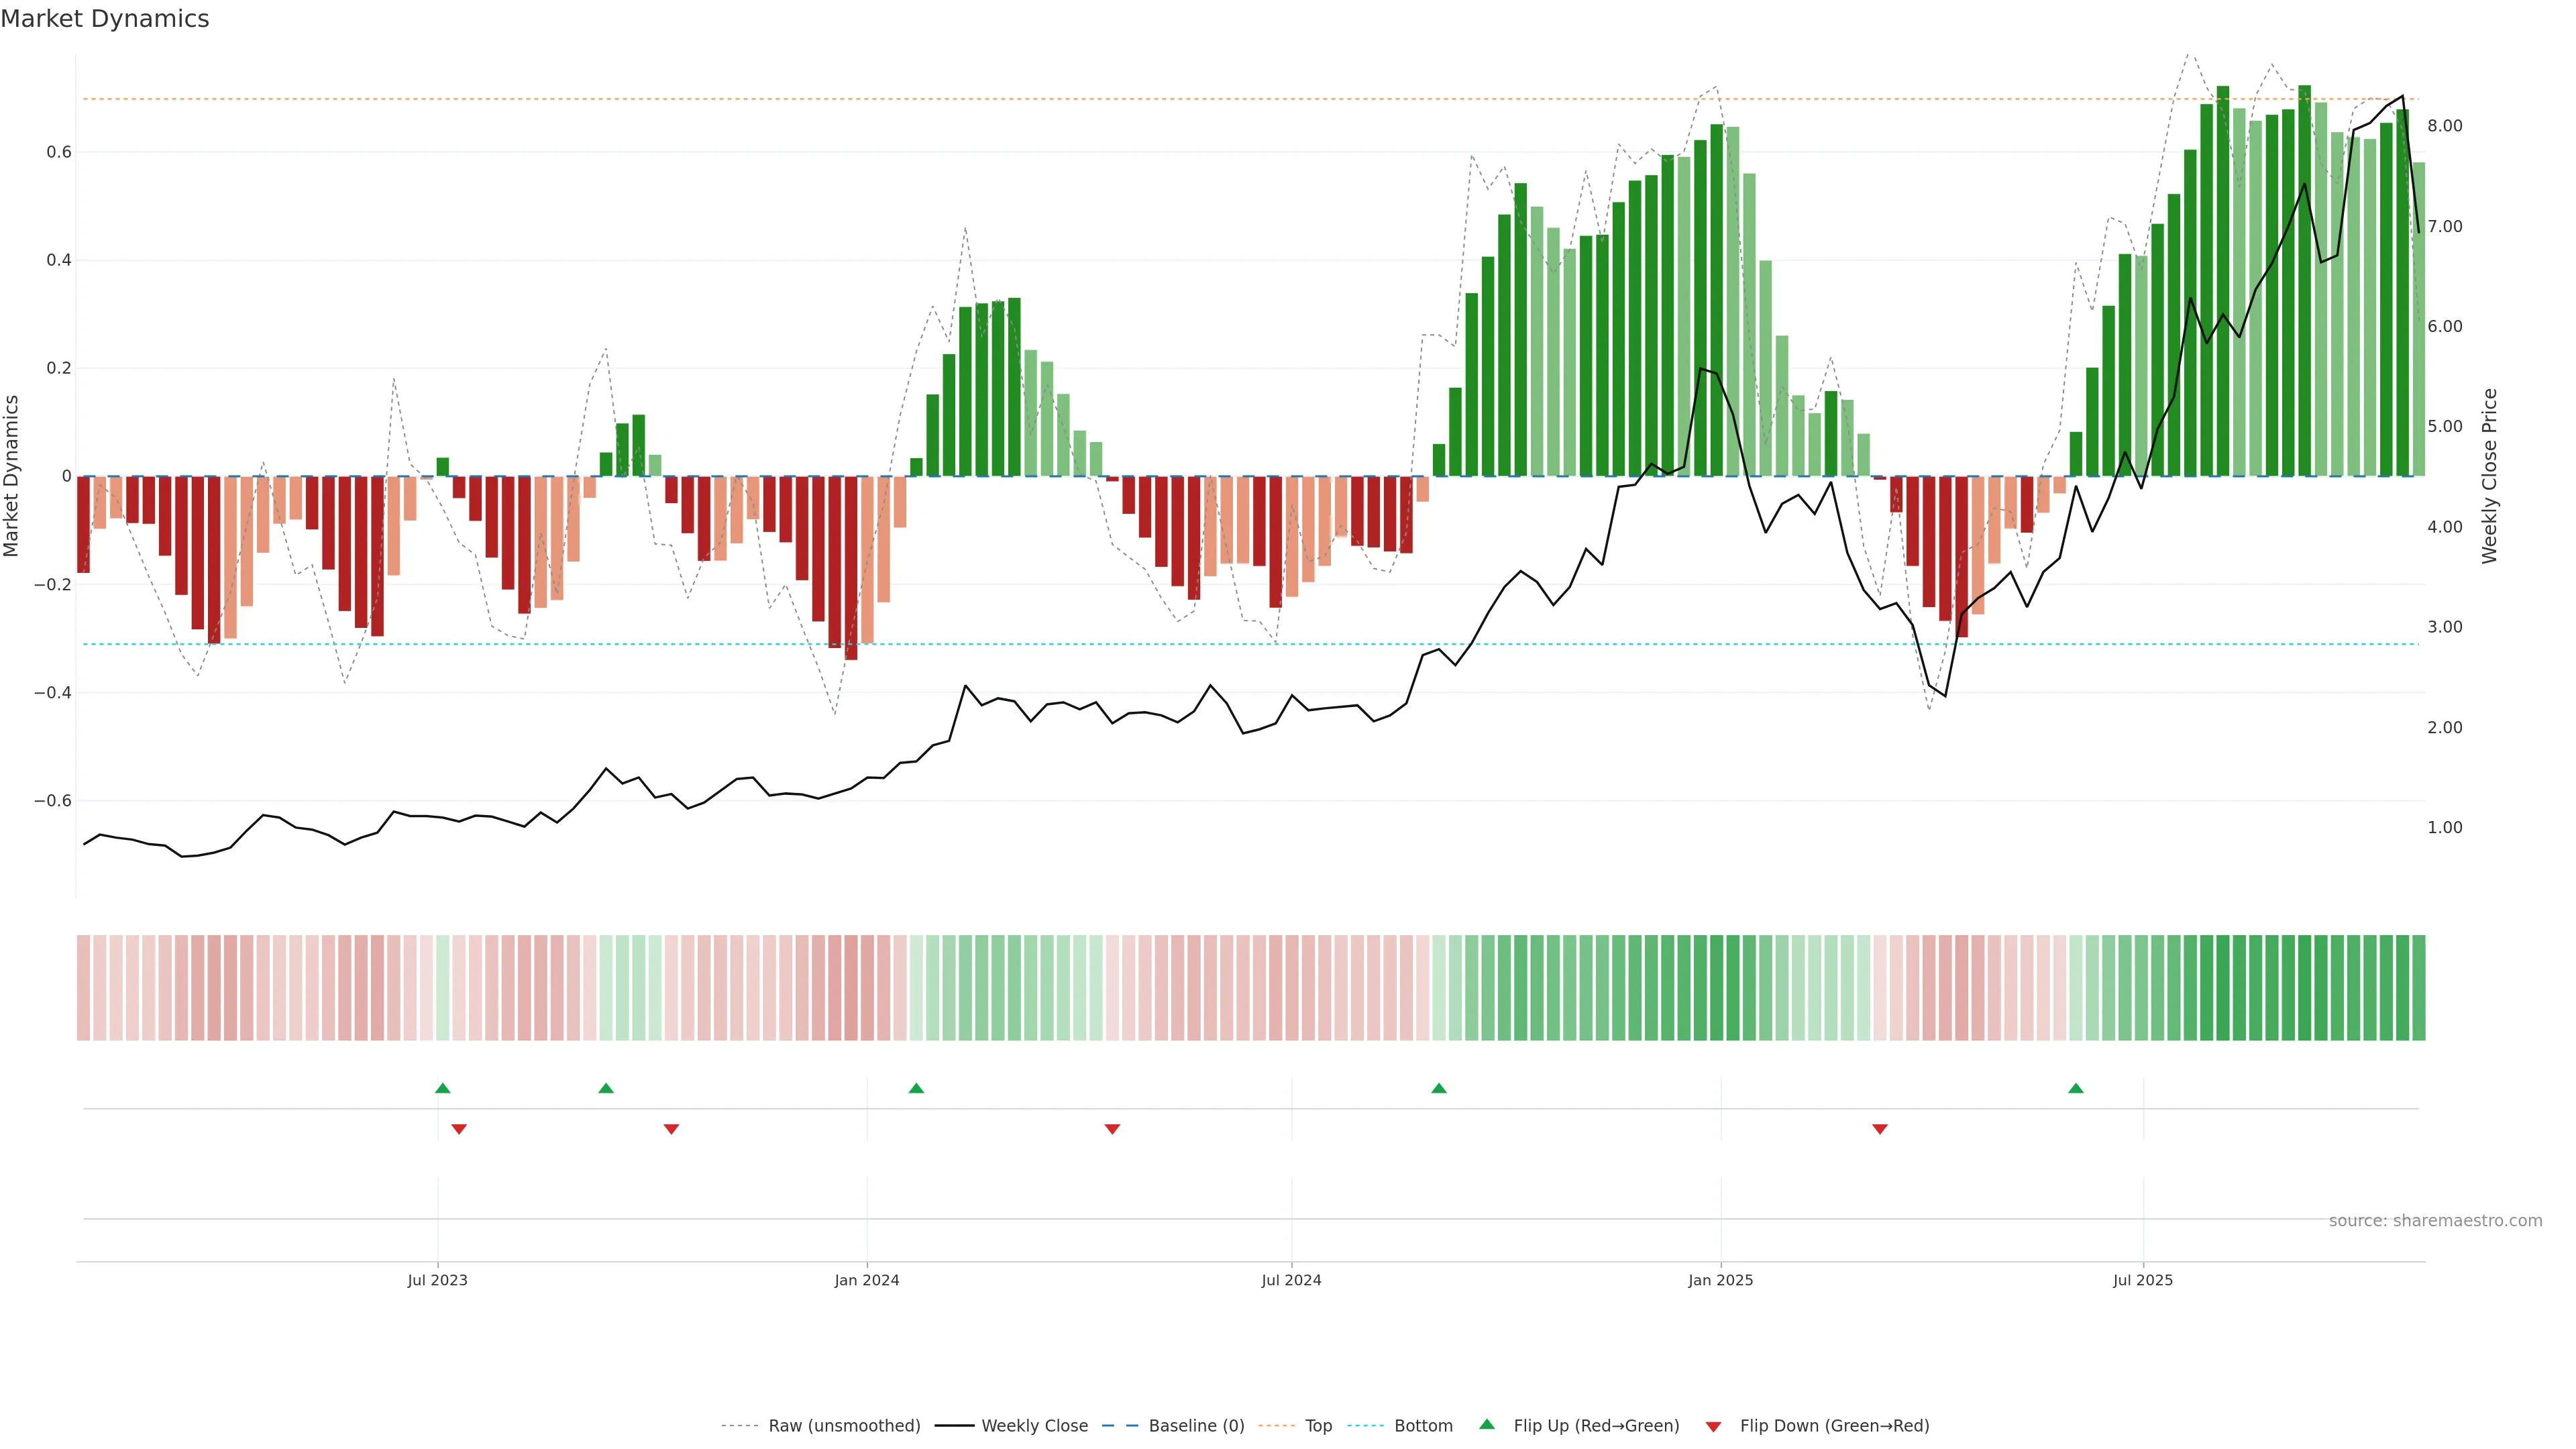Screen dimensions: 2576x1449
Task: Toggle the Weekly Close legend entry
Action: [1034, 1426]
